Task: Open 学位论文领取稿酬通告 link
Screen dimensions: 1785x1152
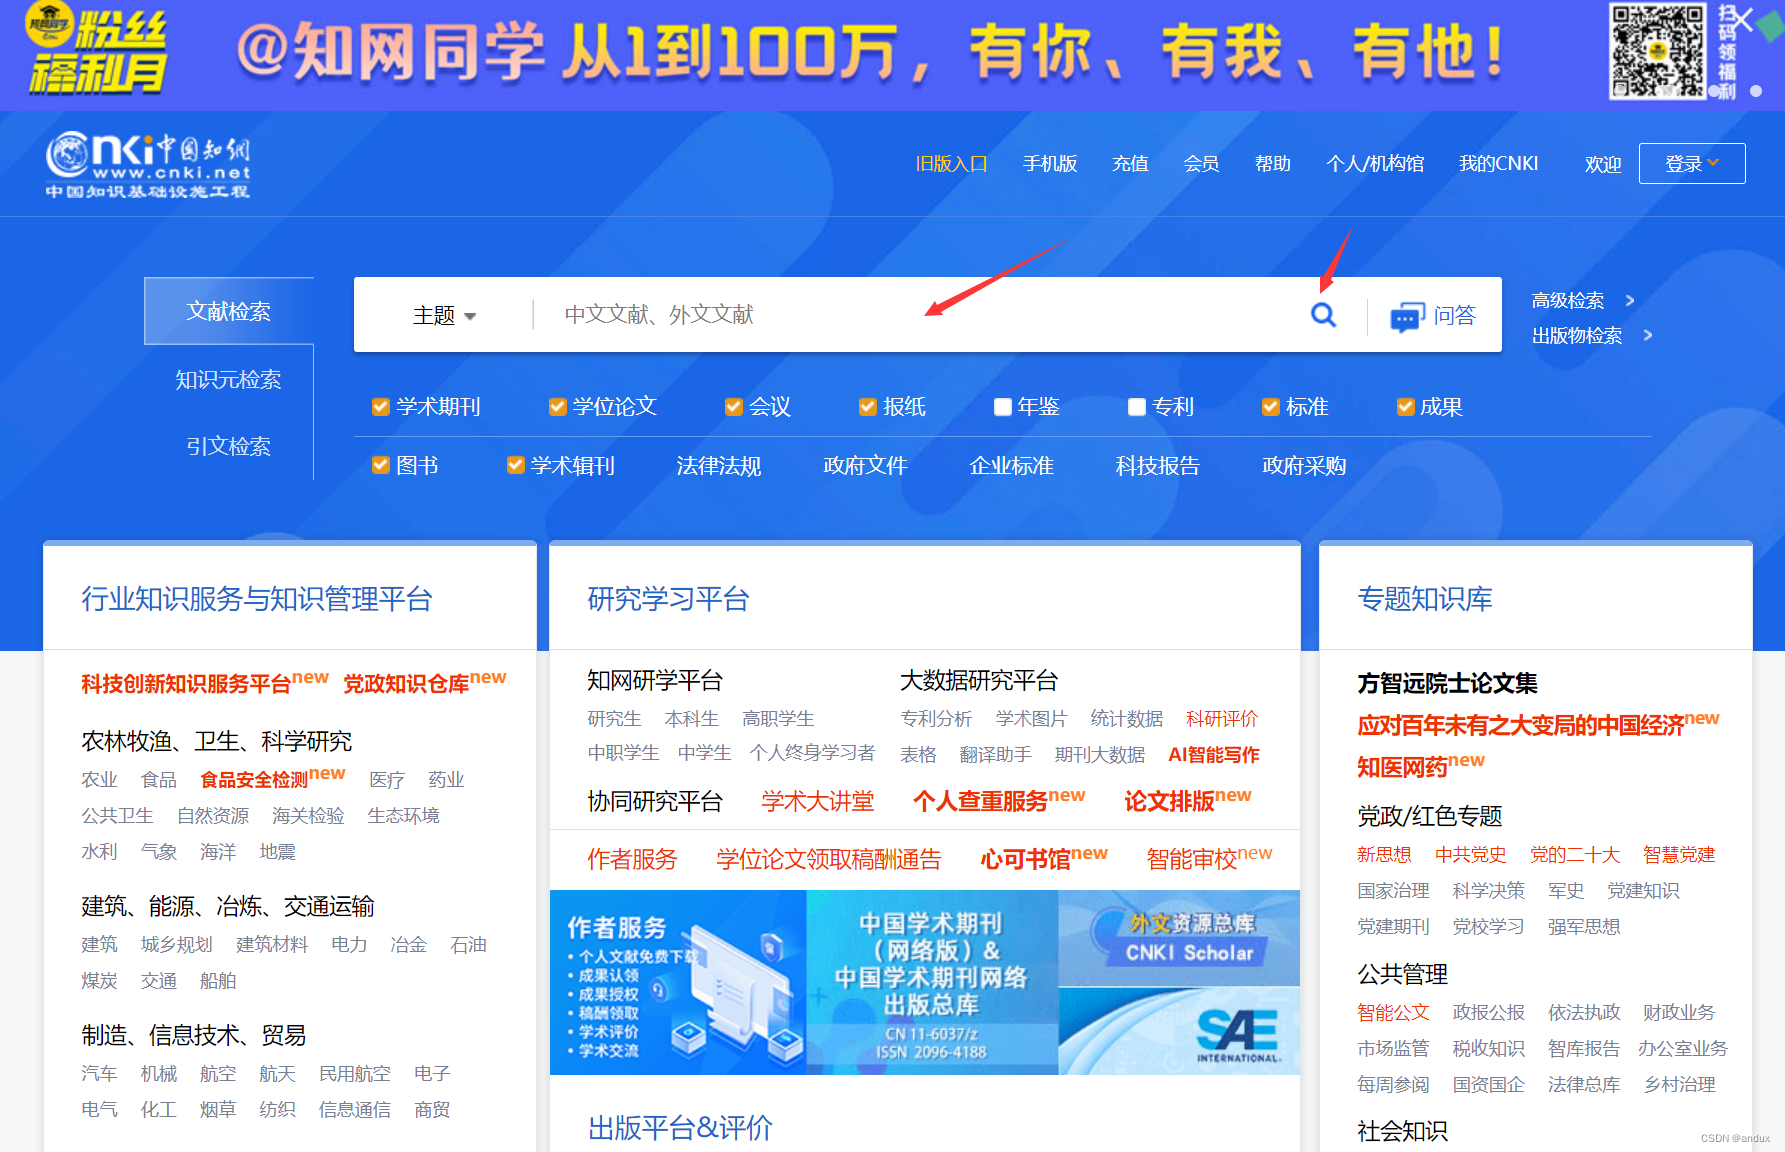Action: click(829, 860)
